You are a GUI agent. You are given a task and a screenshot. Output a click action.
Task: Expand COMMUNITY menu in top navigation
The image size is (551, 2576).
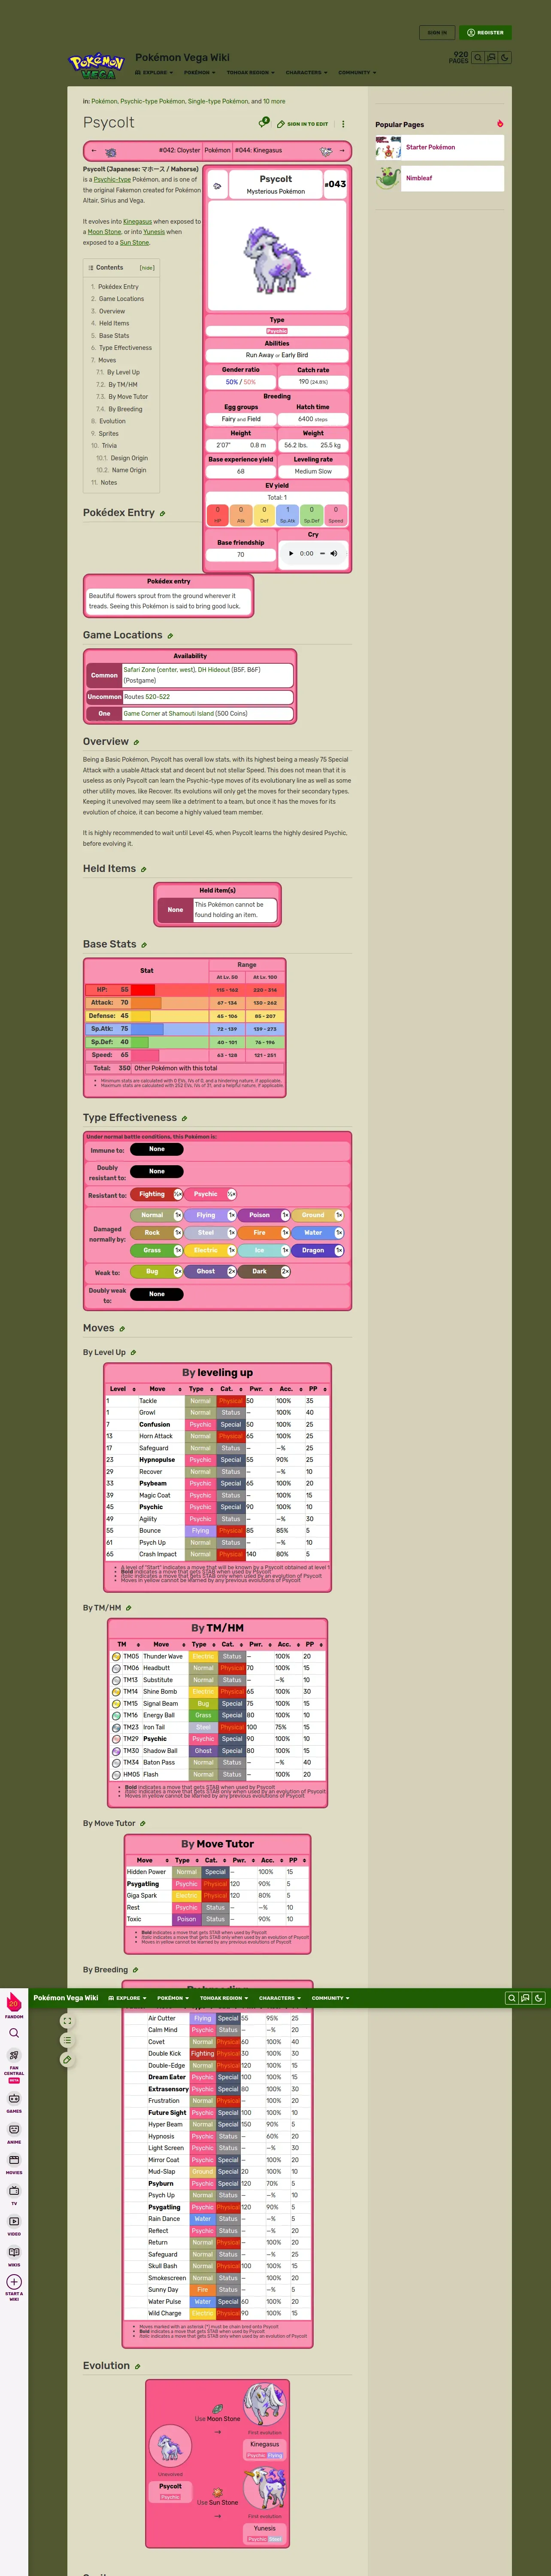pyautogui.click(x=357, y=73)
